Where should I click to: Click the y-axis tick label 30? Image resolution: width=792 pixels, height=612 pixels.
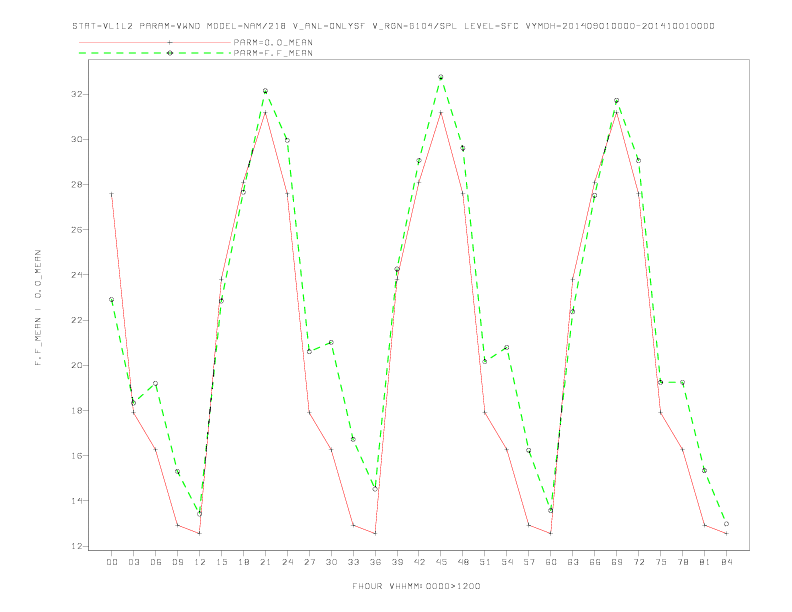click(x=76, y=139)
